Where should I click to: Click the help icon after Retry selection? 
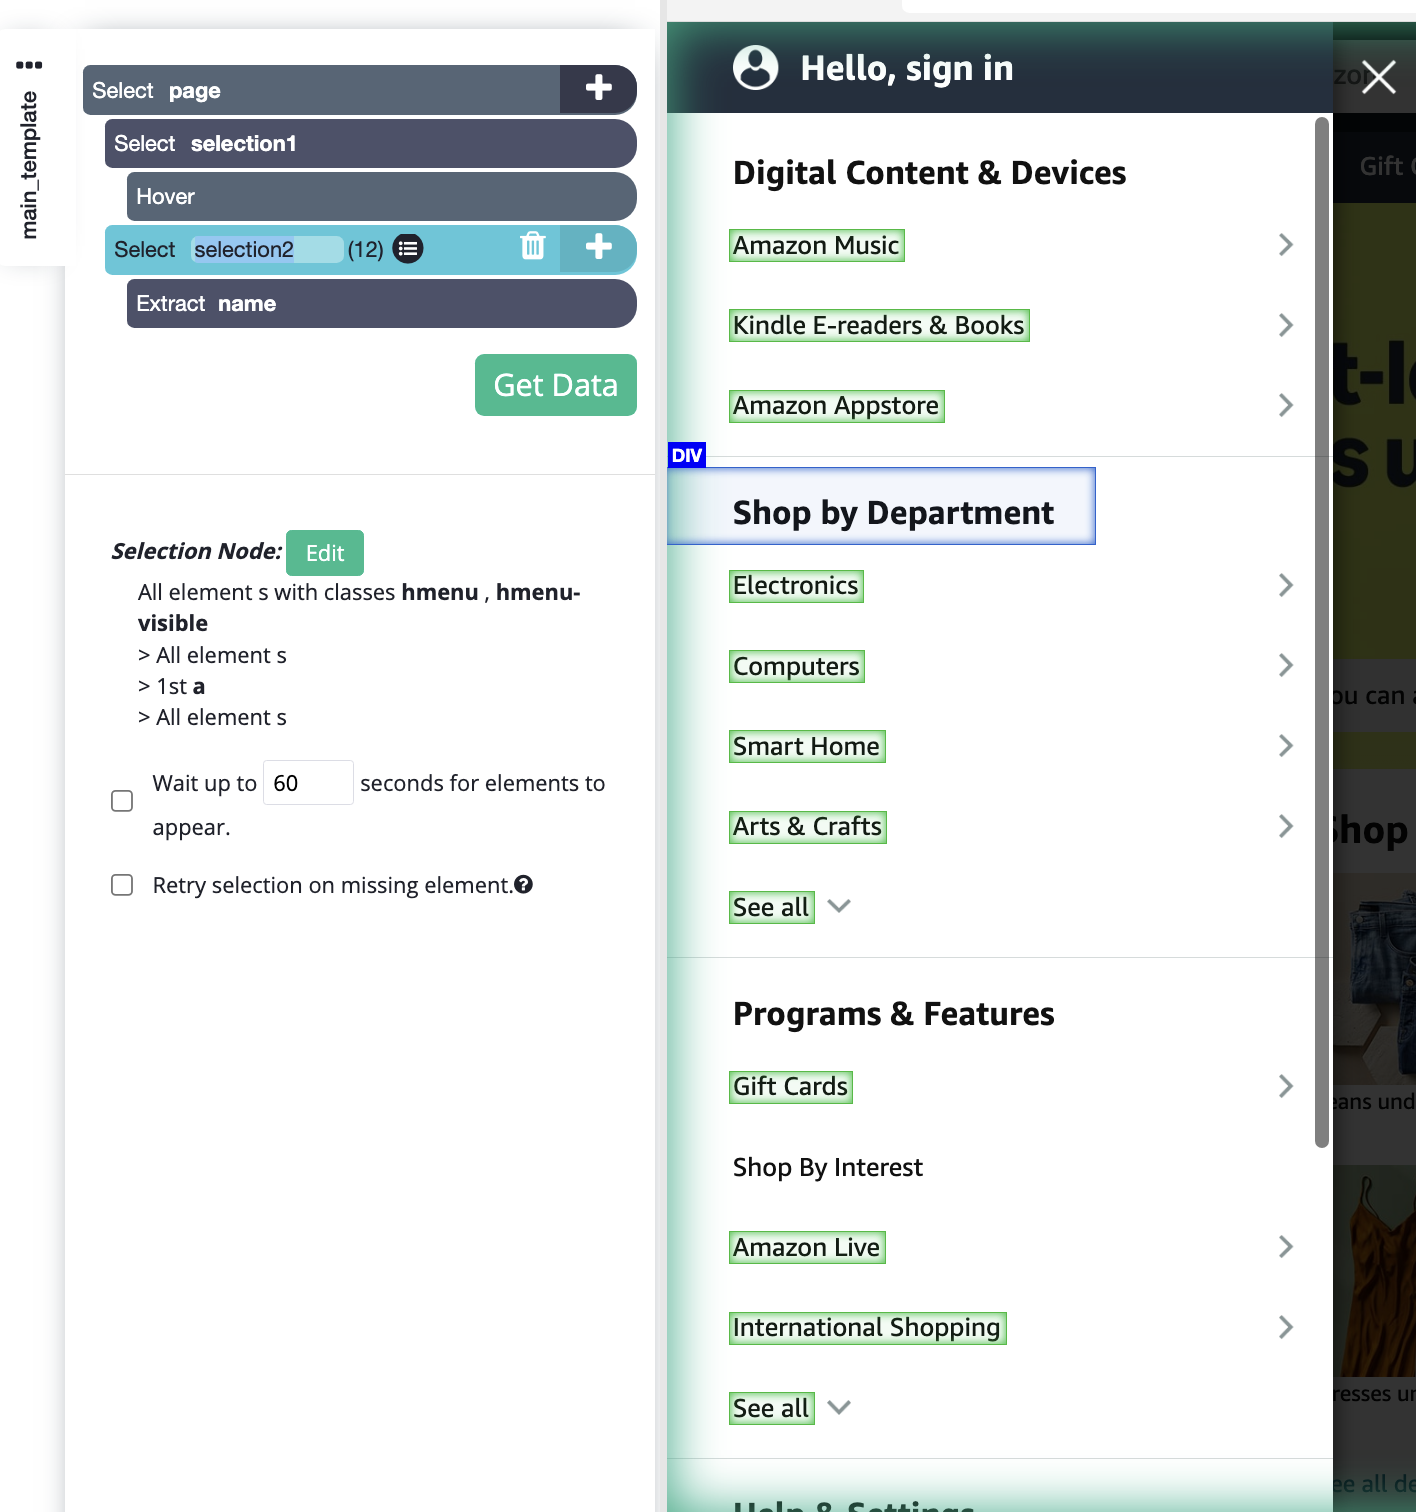524,885
